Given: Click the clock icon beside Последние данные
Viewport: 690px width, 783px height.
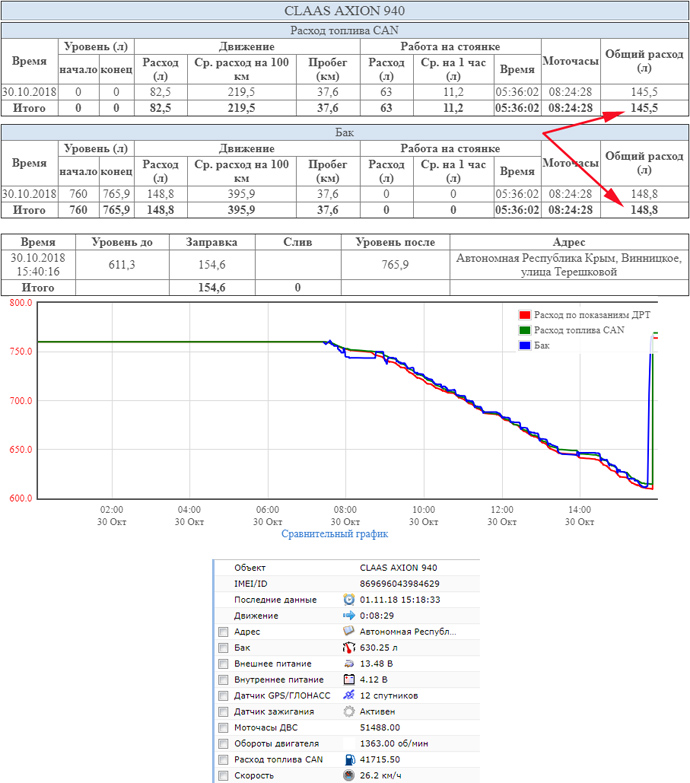Looking at the screenshot, I should click(x=349, y=599).
